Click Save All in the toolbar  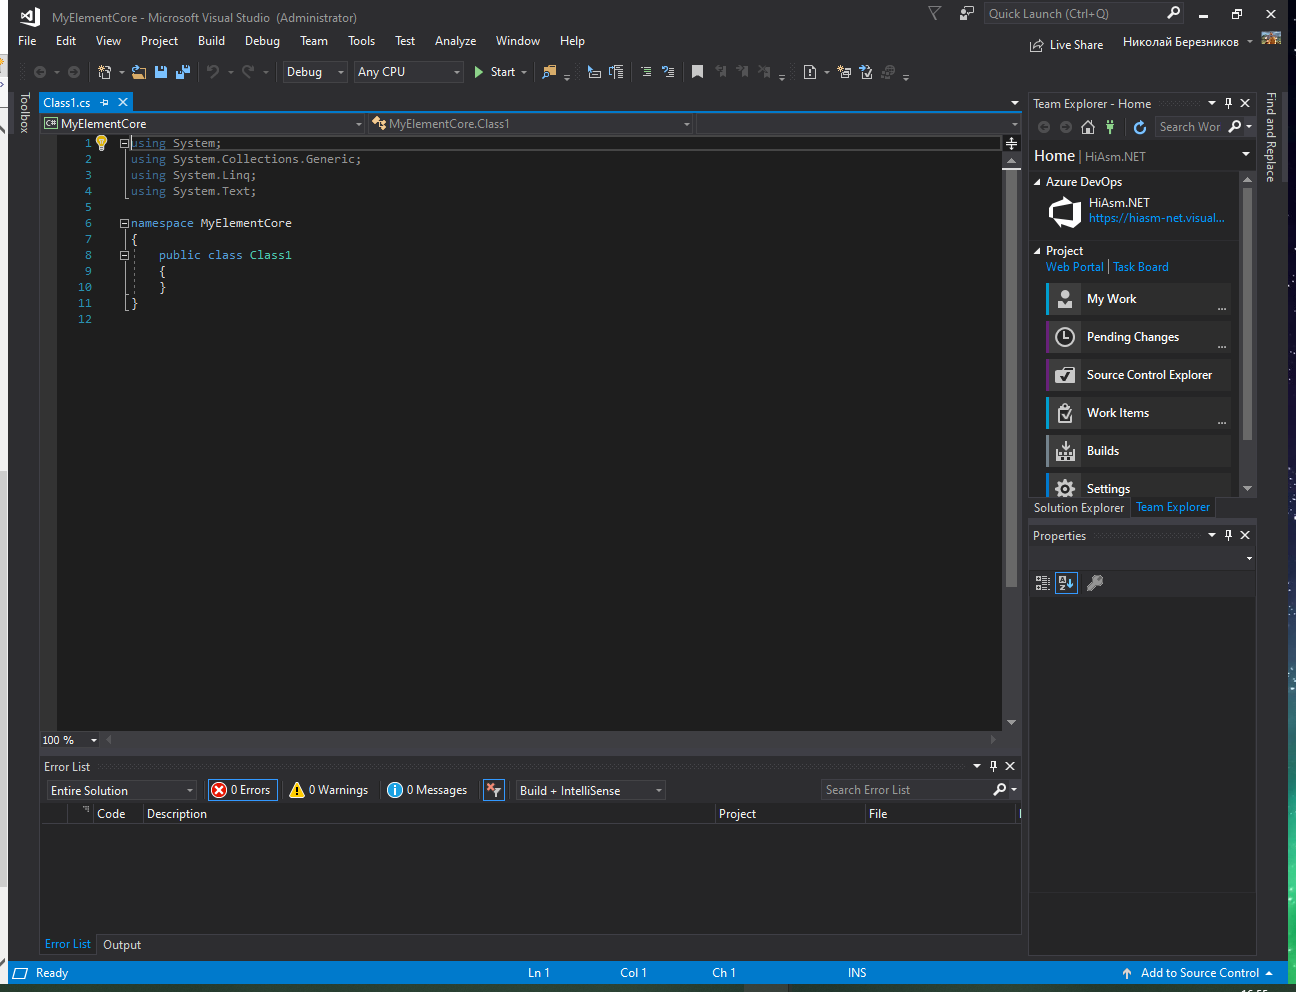click(182, 72)
